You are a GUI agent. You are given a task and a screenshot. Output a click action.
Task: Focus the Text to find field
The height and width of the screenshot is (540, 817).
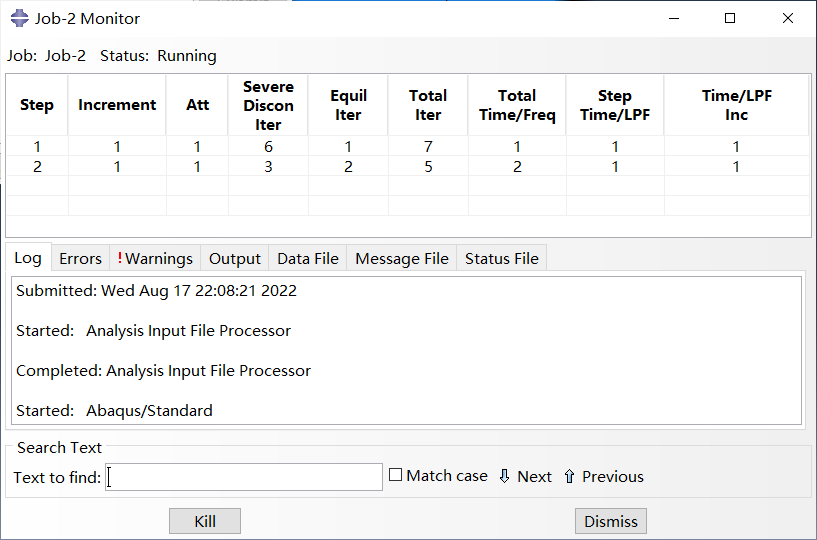[244, 477]
